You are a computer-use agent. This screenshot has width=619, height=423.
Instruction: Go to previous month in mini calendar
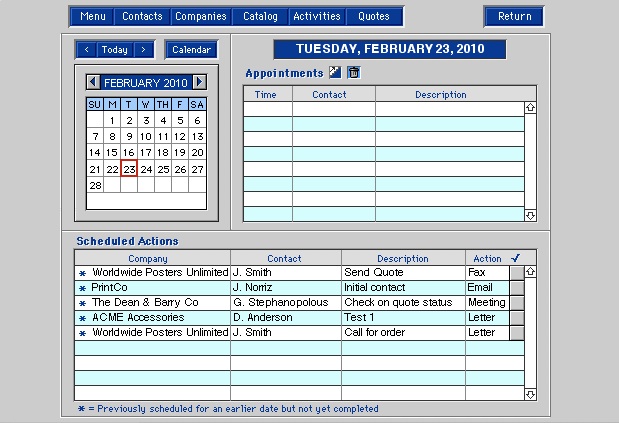pyautogui.click(x=93, y=82)
